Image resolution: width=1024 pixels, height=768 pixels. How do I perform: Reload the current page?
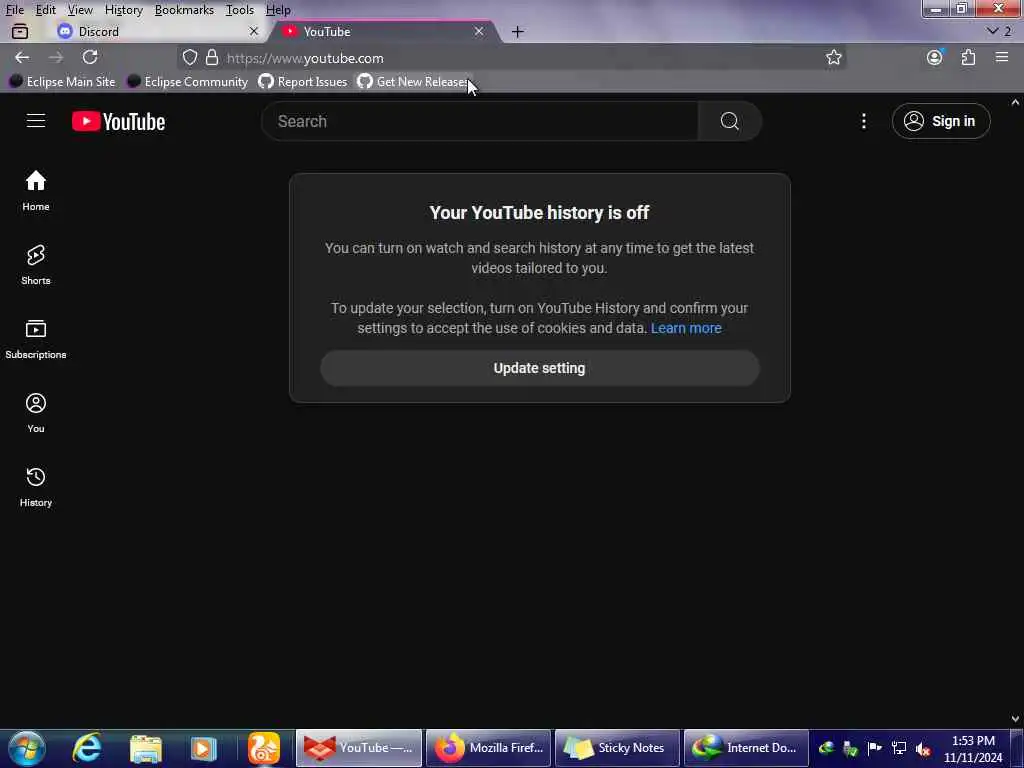coord(90,57)
